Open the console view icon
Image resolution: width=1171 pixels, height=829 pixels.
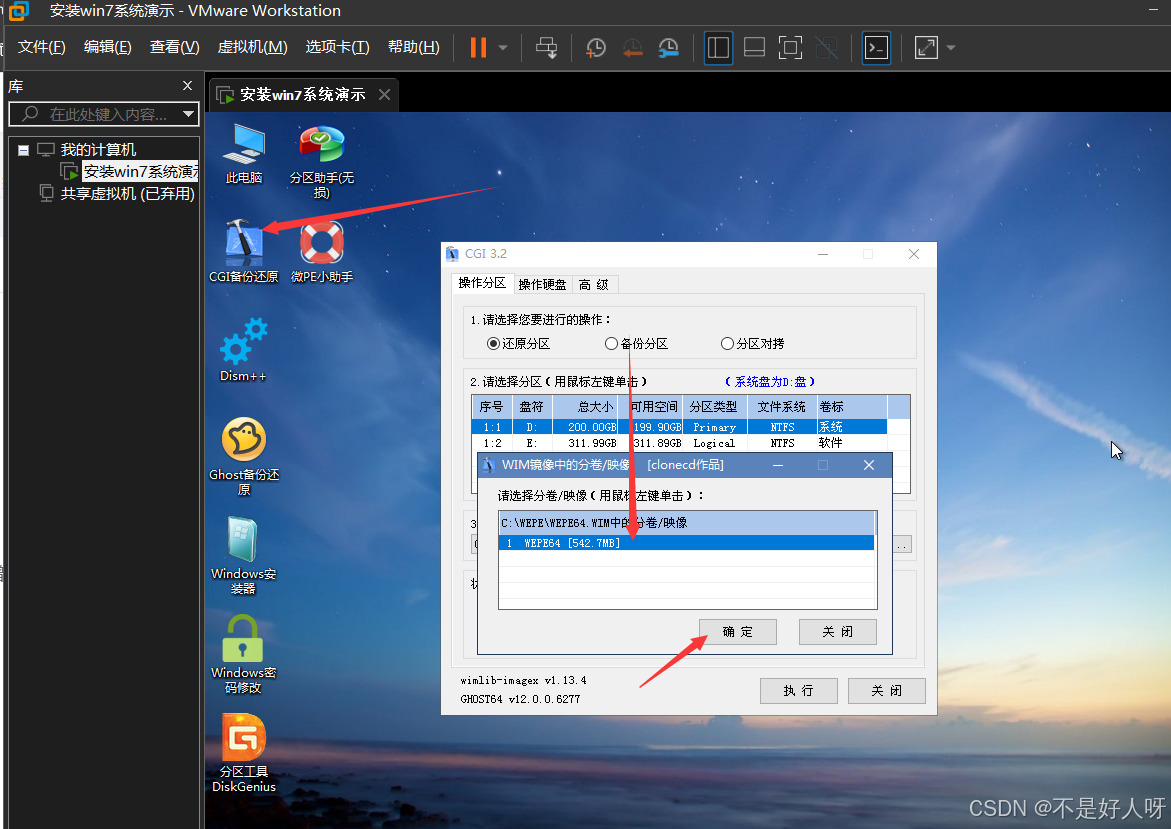(876, 48)
